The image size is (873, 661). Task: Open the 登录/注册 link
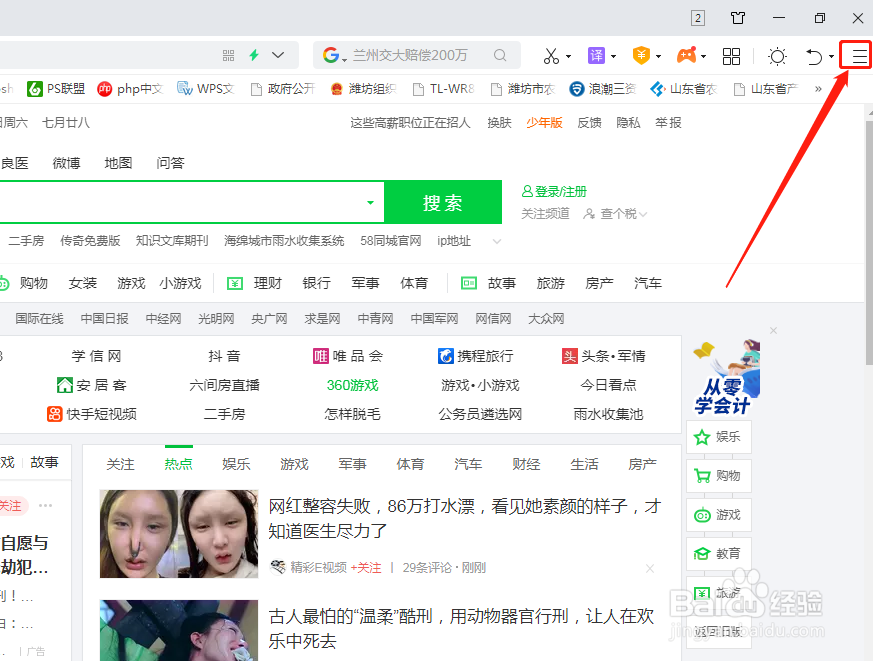click(556, 191)
